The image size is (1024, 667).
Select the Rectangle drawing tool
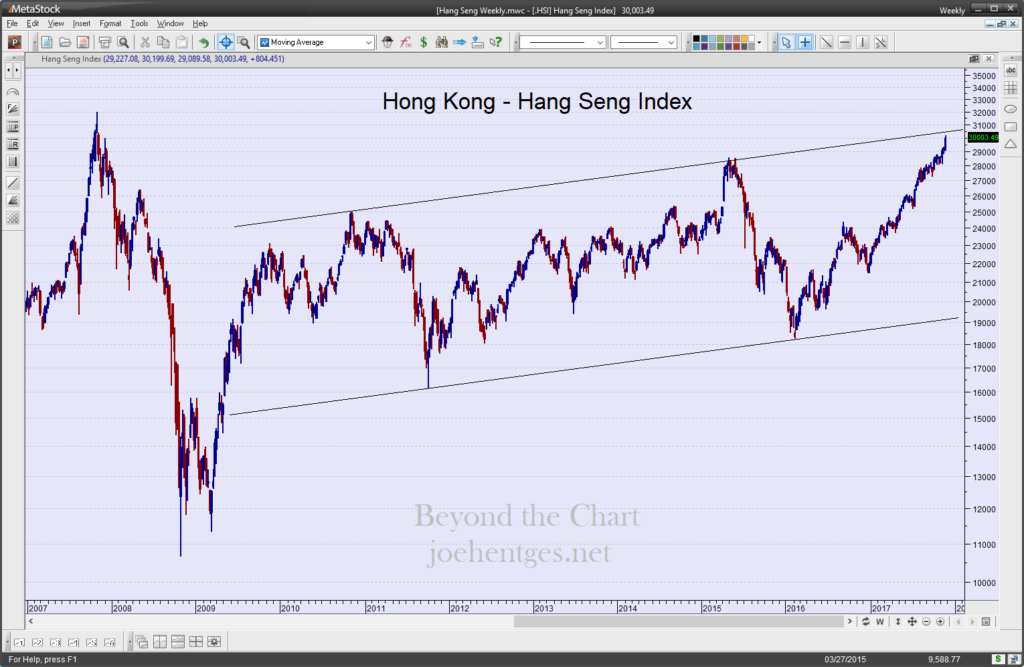coord(1011,126)
